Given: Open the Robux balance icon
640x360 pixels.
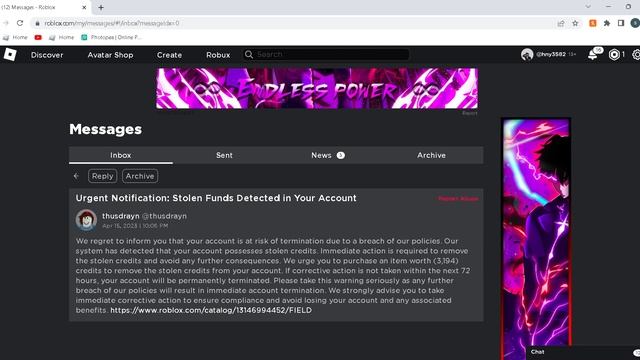Looking at the screenshot, I should pos(614,55).
